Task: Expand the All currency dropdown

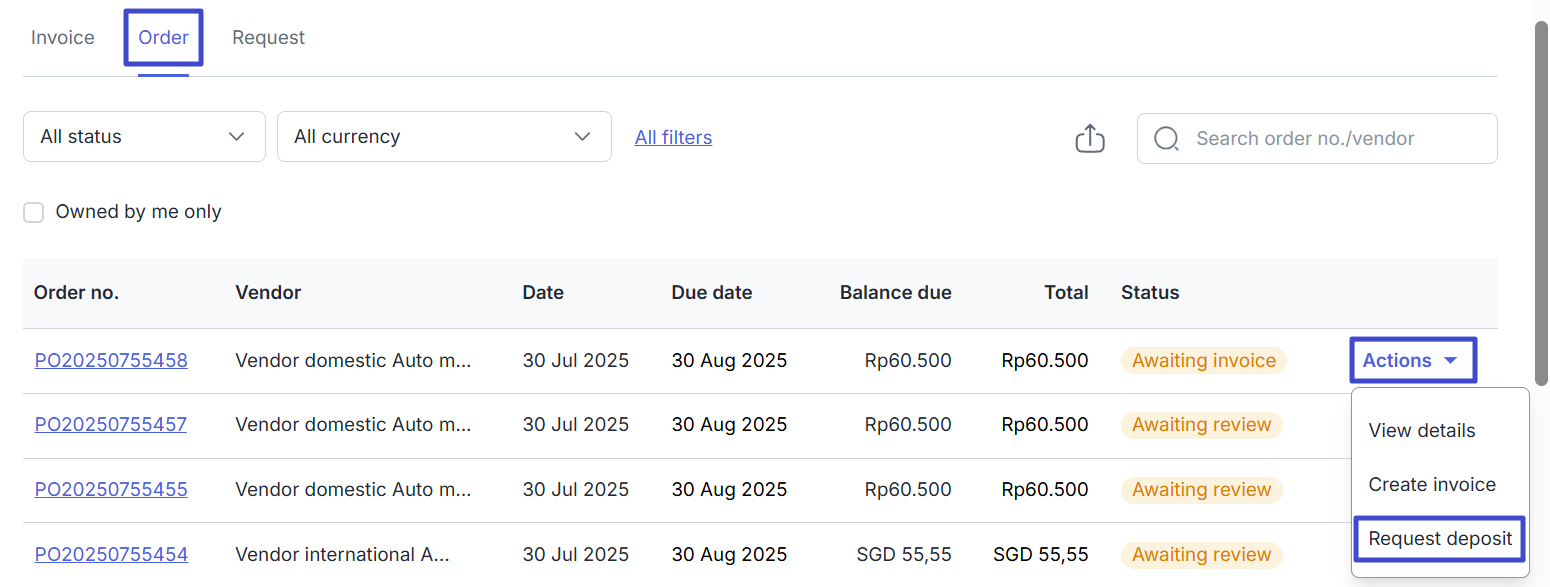Action: click(443, 137)
